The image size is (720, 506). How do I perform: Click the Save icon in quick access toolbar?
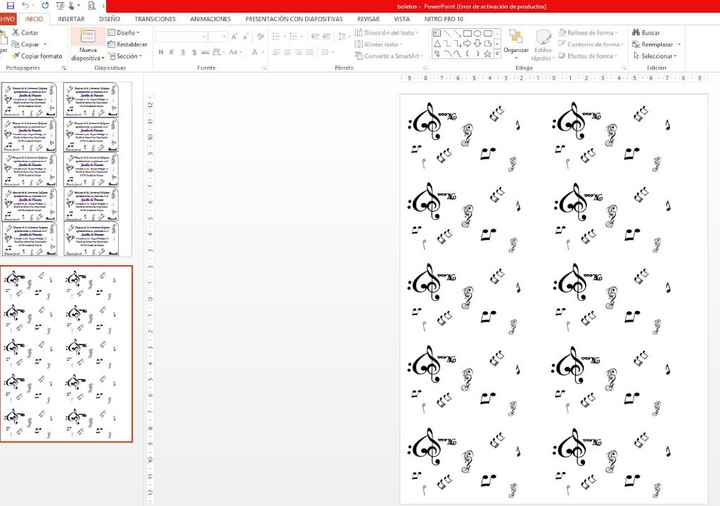[10, 6]
